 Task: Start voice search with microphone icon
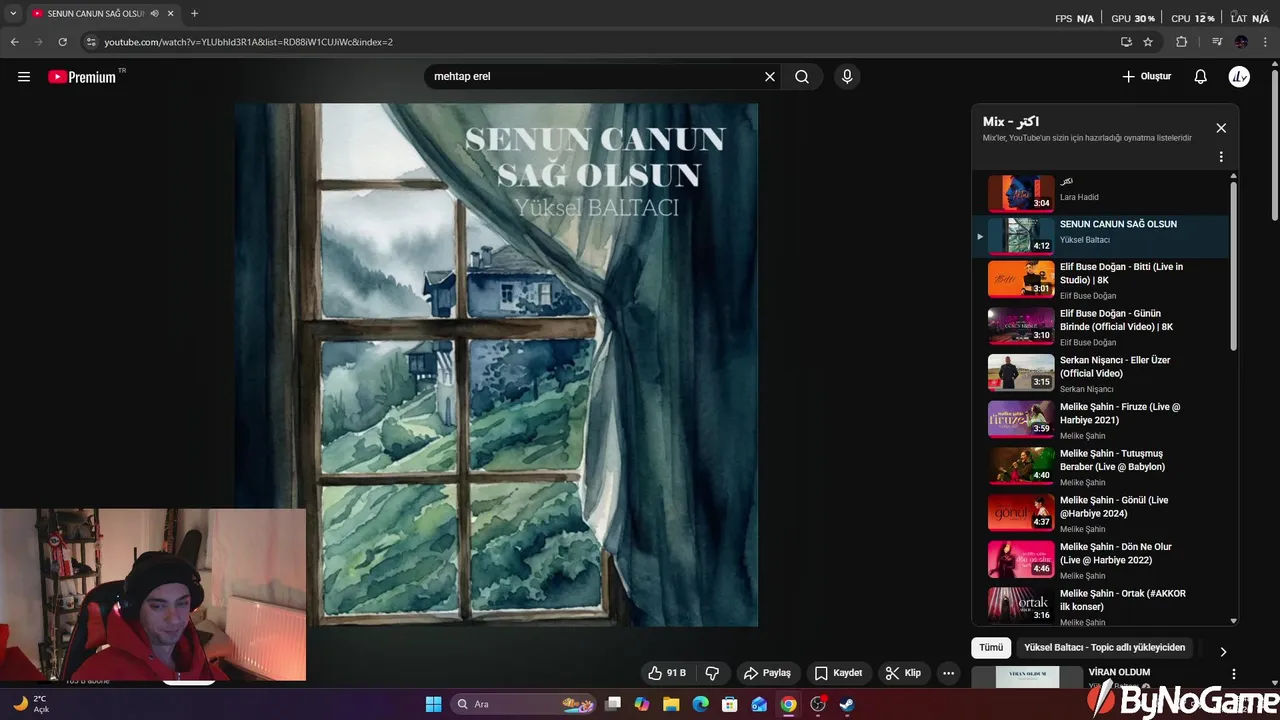[x=847, y=77]
